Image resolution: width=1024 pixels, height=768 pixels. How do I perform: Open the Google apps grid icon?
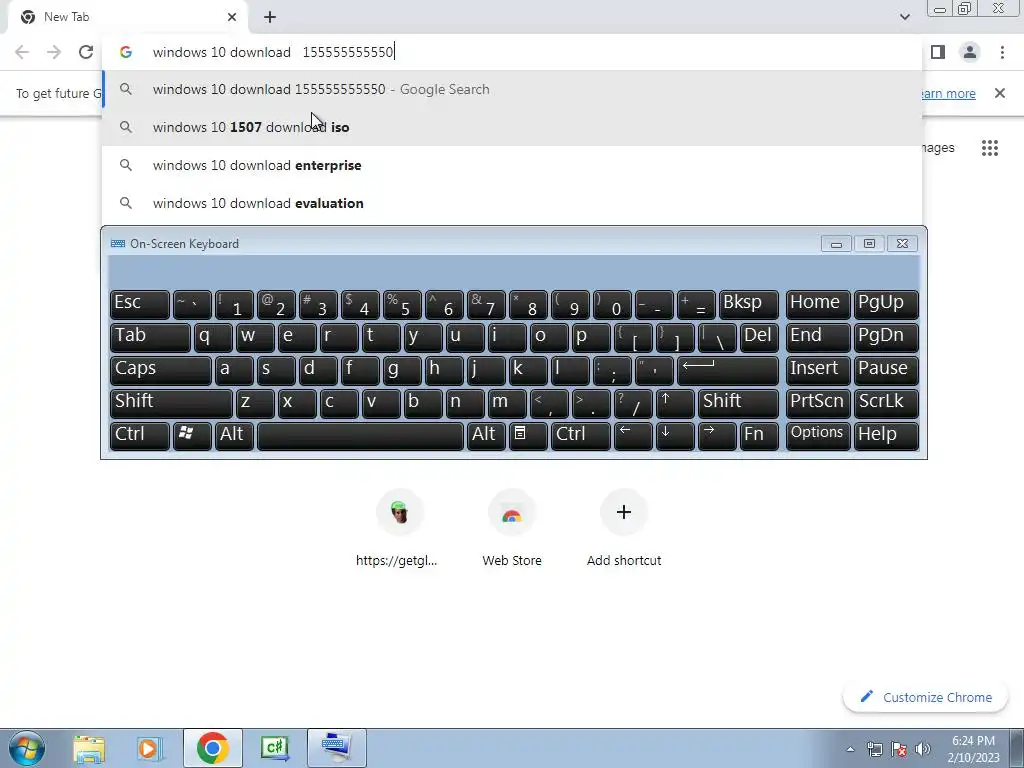(990, 148)
